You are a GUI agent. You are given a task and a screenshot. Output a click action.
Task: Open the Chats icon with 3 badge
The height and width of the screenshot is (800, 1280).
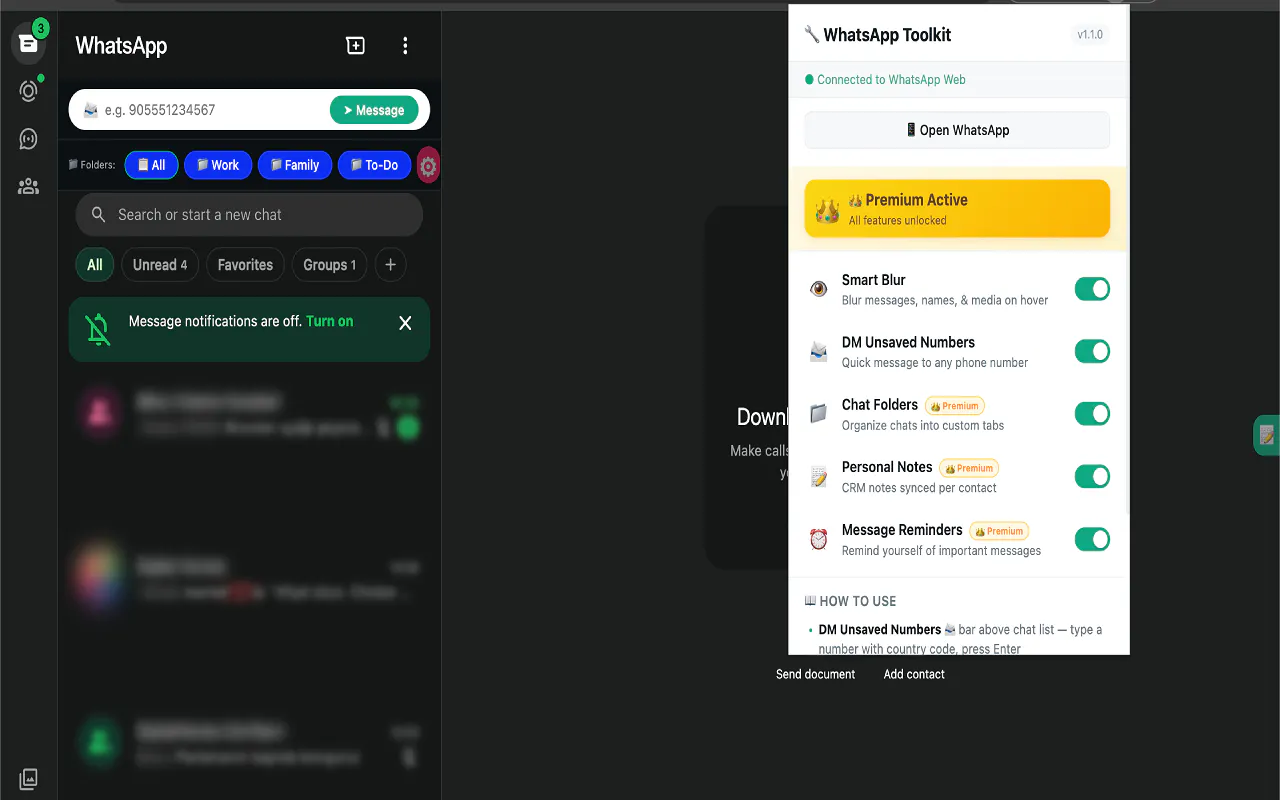[28, 43]
